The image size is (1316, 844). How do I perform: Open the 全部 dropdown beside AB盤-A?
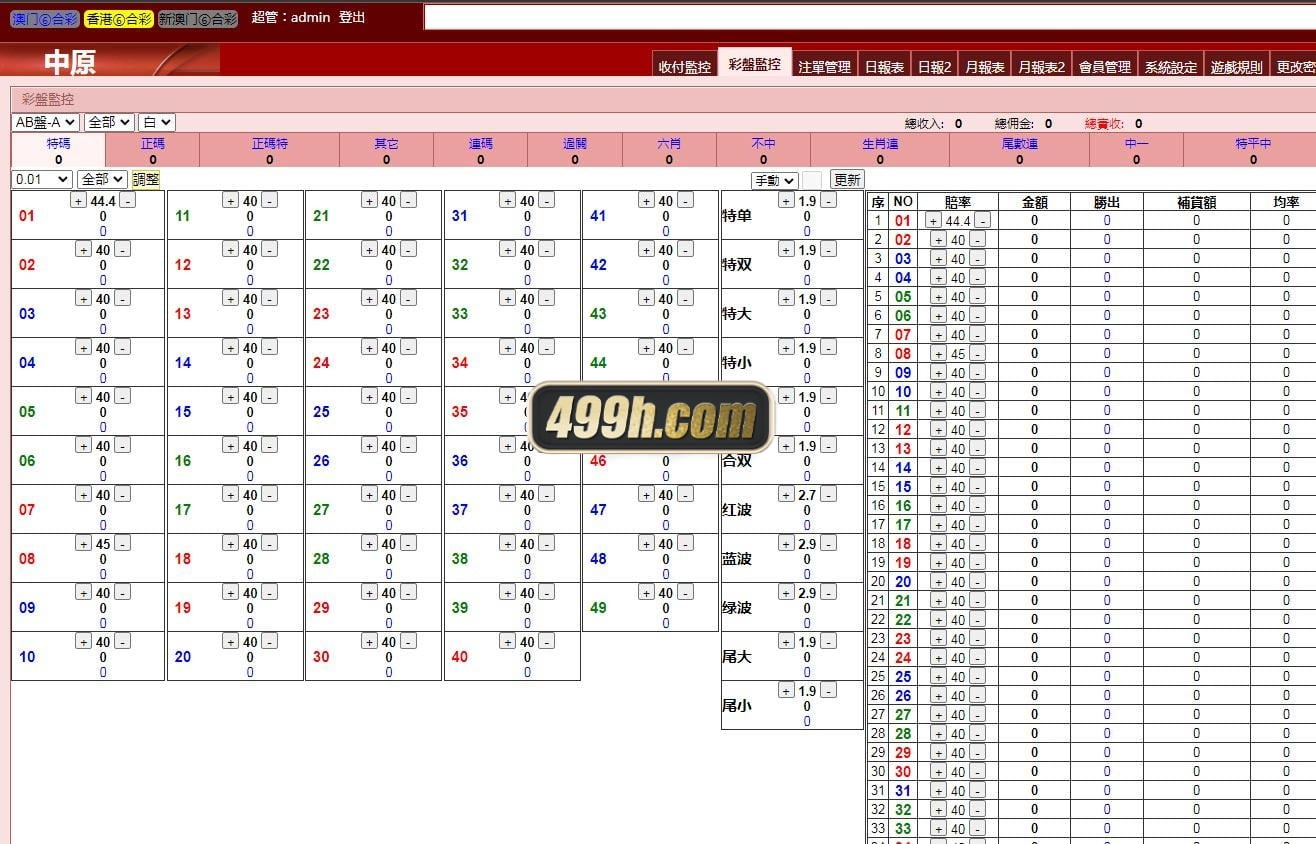tap(109, 122)
